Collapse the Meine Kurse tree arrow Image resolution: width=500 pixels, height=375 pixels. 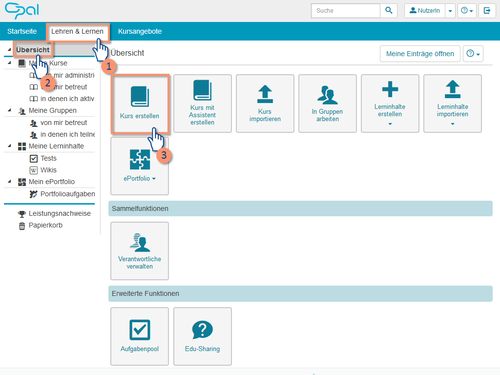pos(9,63)
